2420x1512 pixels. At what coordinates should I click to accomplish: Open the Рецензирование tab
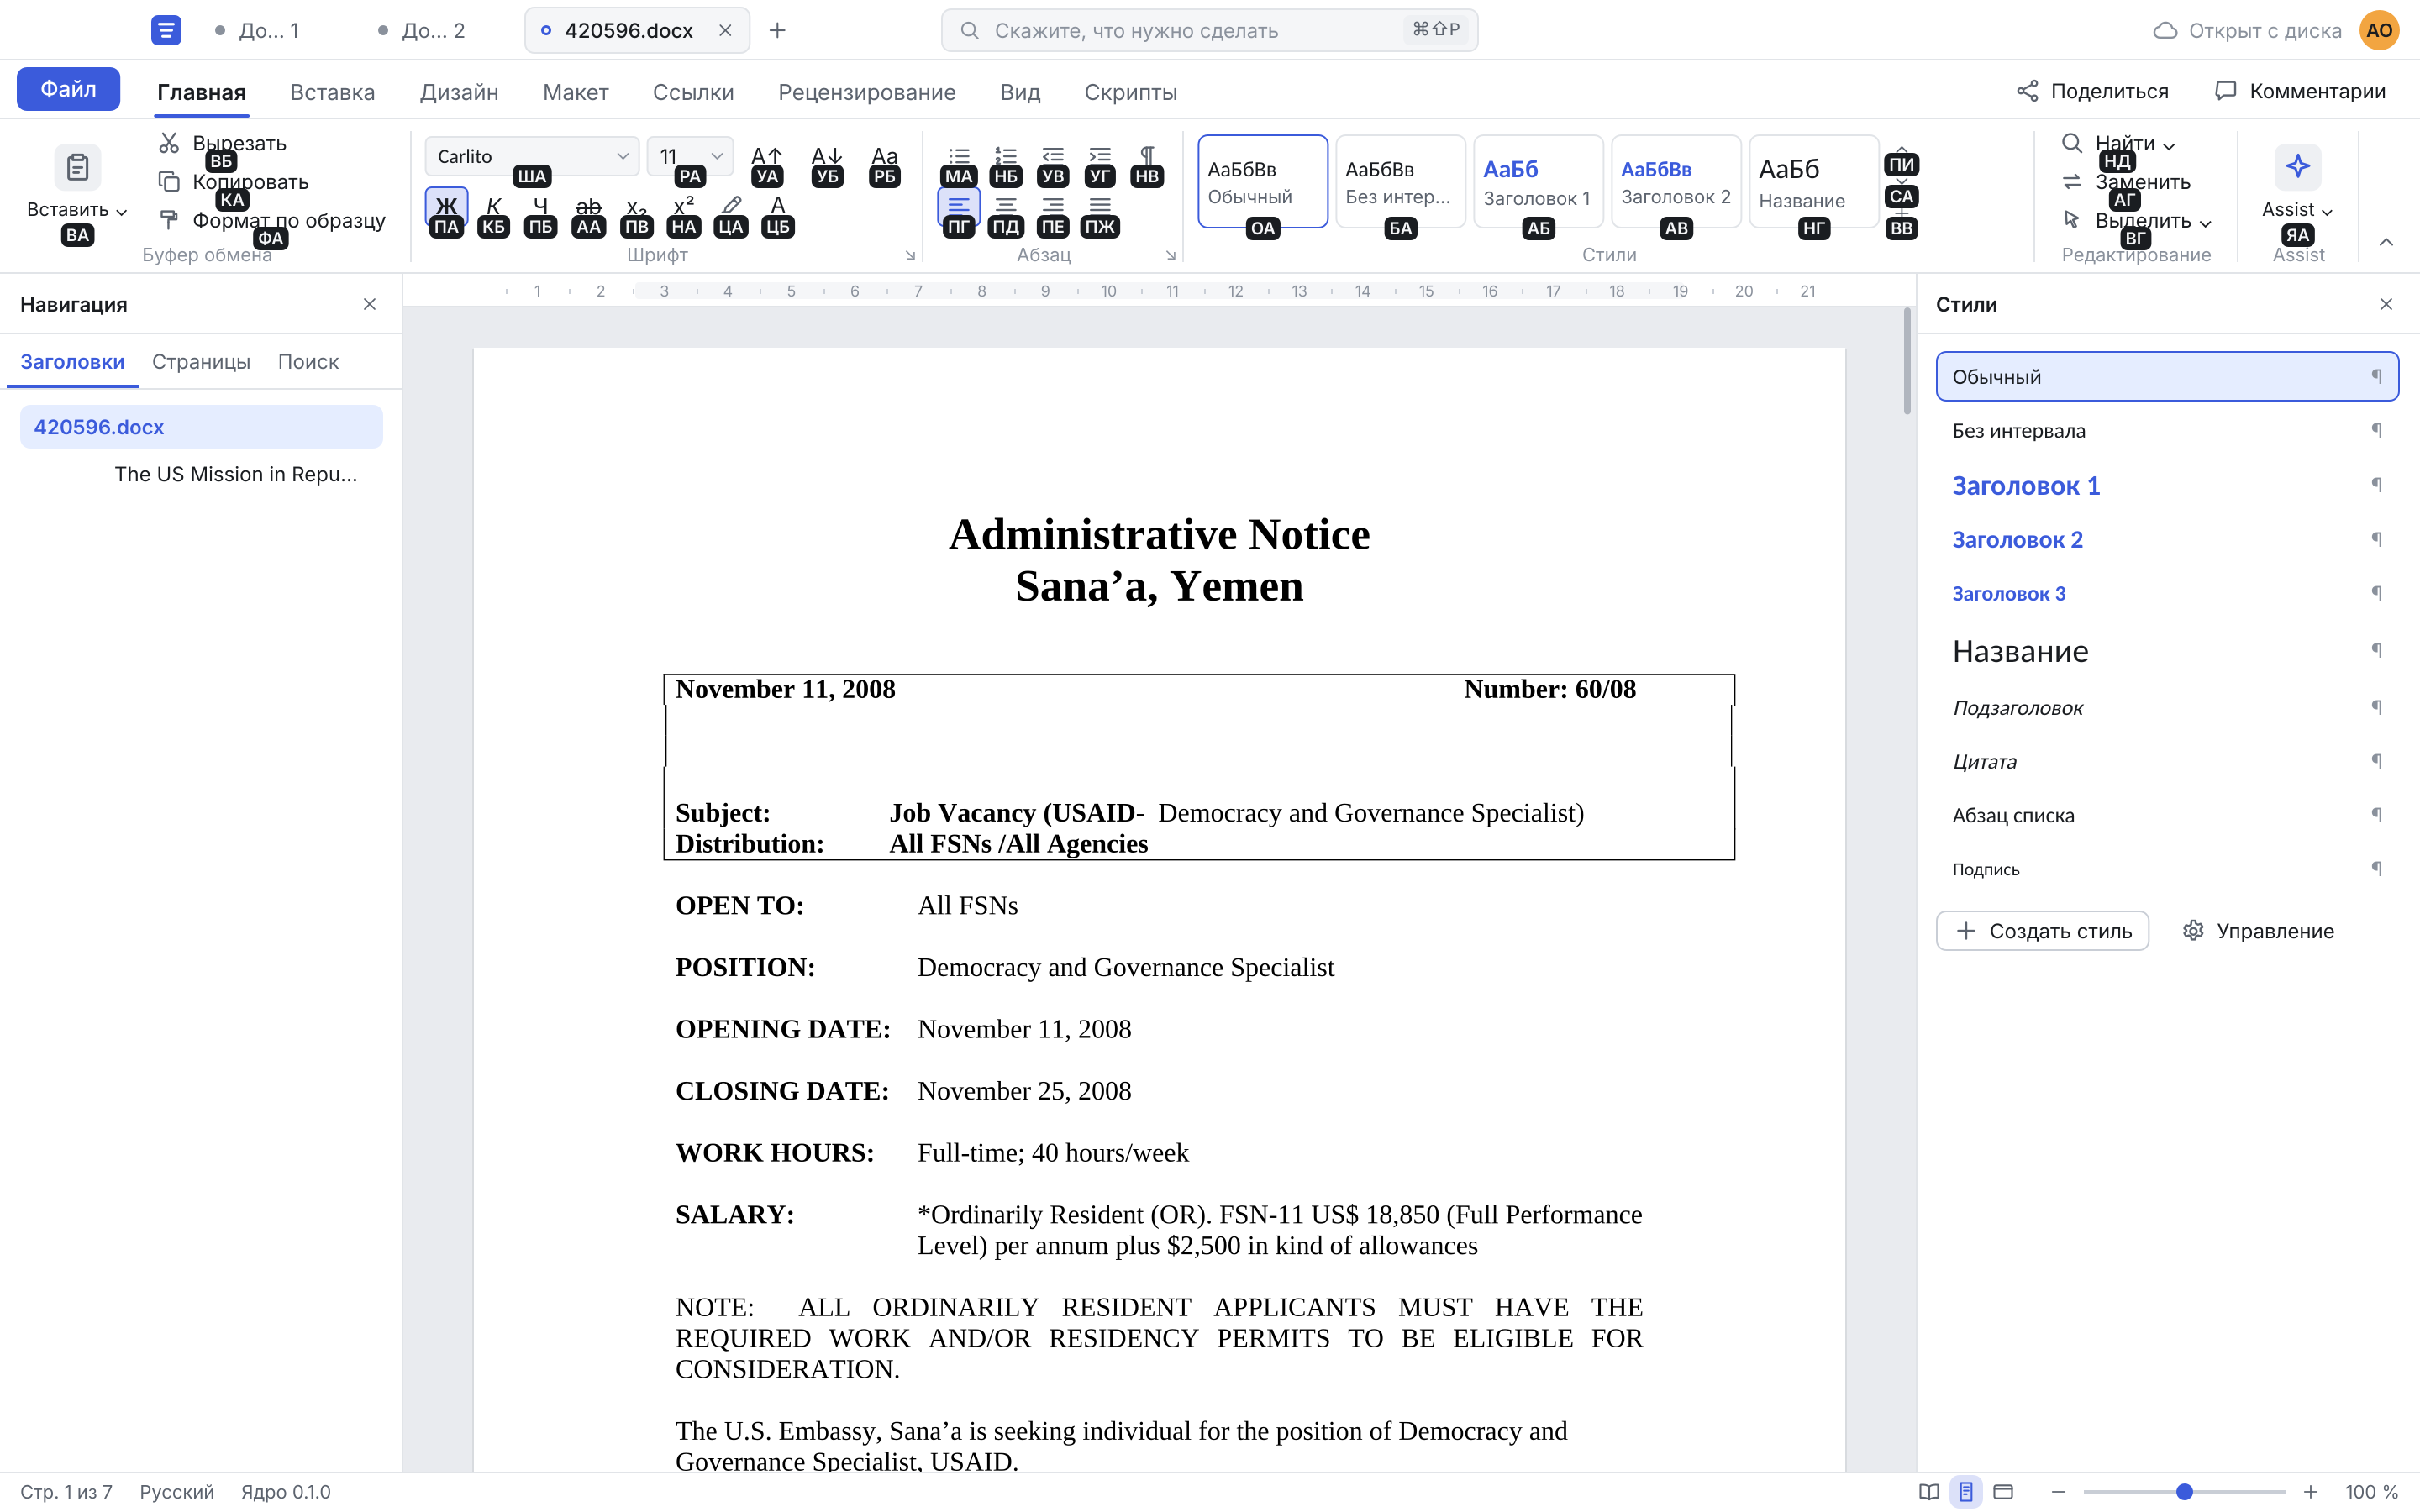(x=866, y=92)
